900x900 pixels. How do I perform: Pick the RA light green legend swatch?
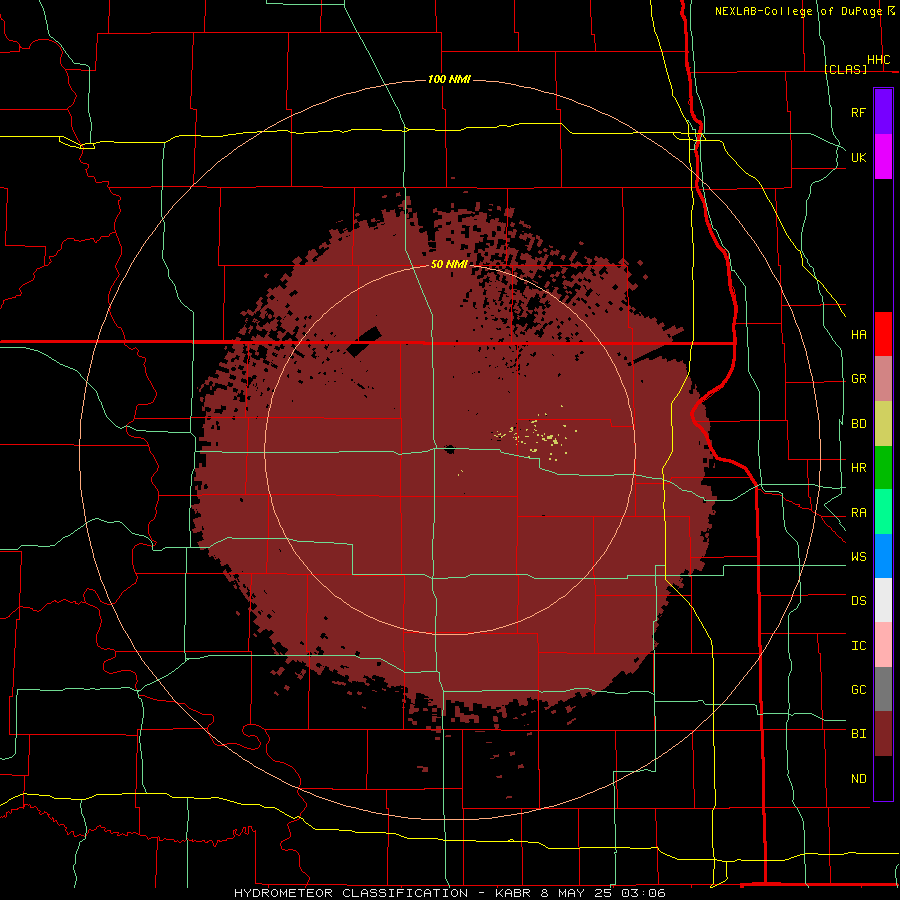point(883,511)
